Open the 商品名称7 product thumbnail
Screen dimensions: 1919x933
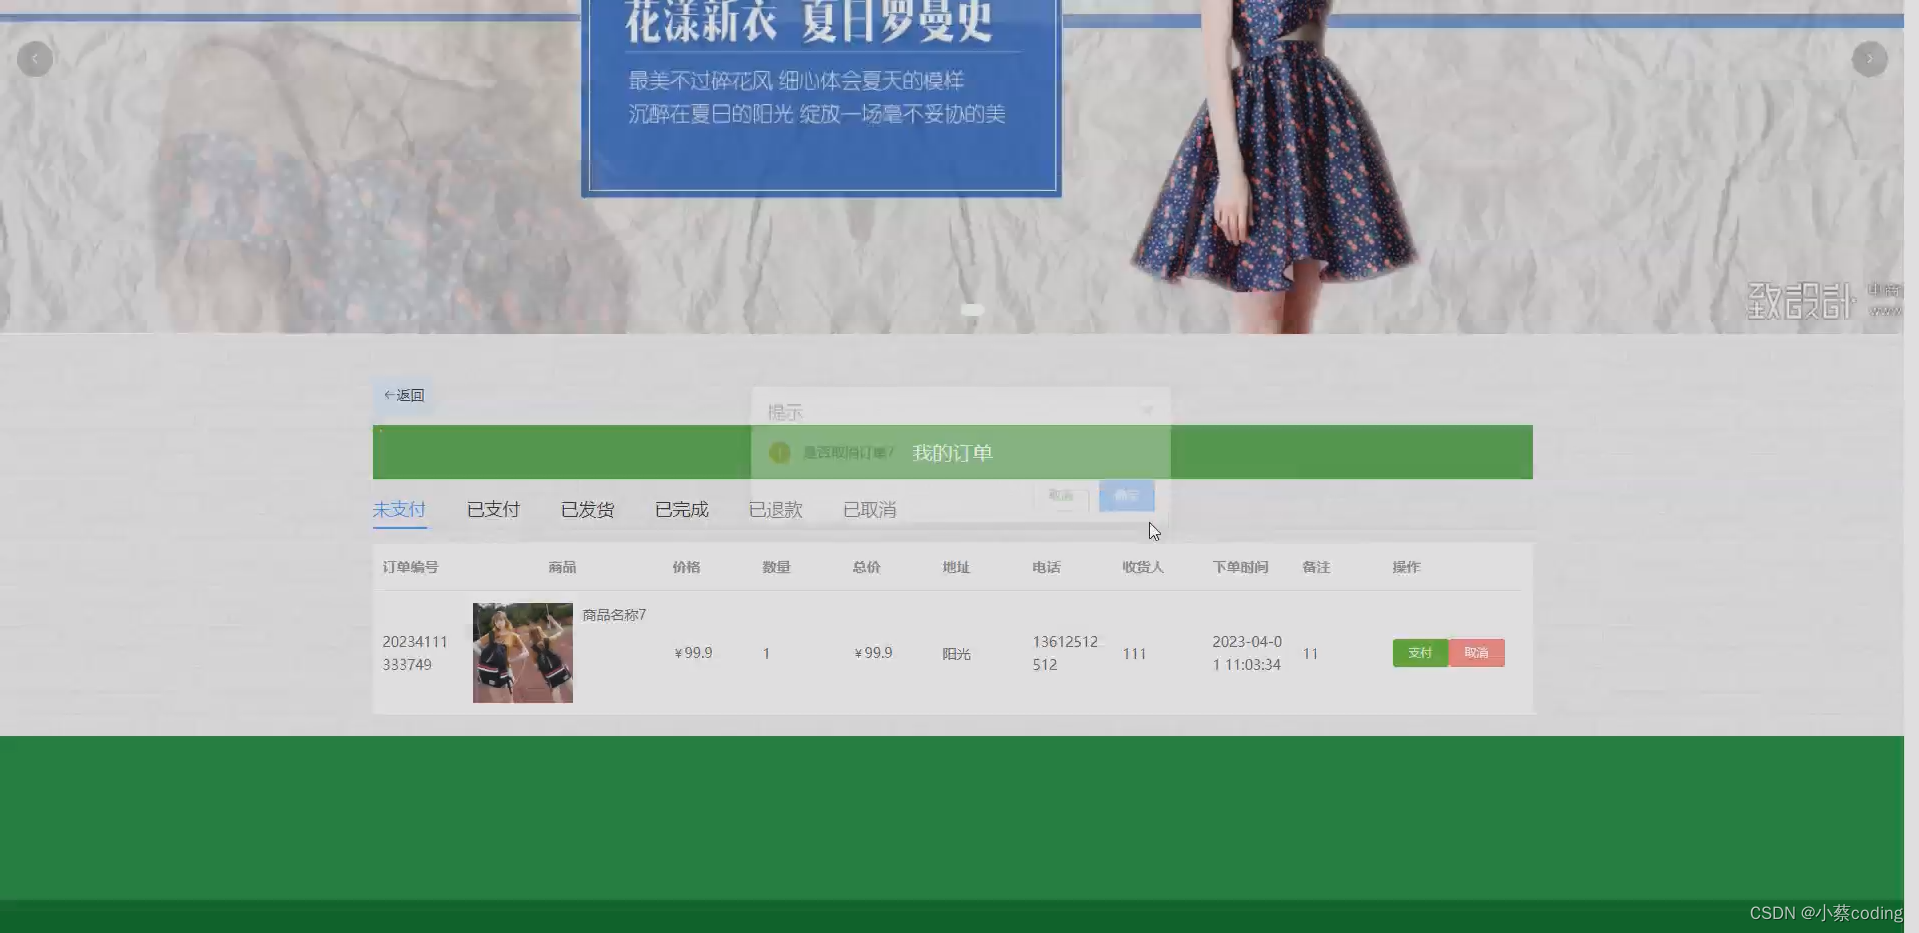523,653
